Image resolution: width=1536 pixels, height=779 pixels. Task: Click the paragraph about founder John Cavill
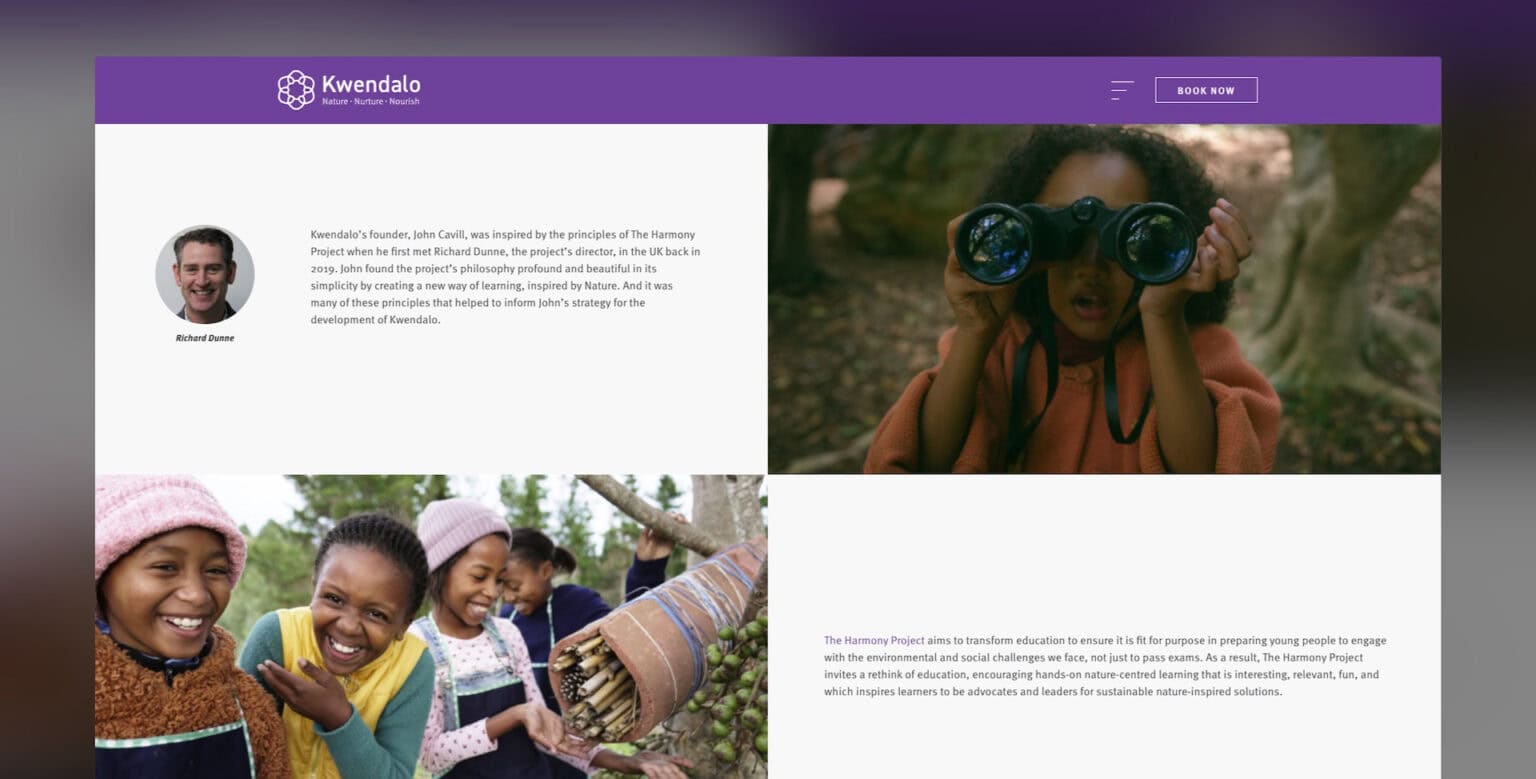[x=506, y=277]
